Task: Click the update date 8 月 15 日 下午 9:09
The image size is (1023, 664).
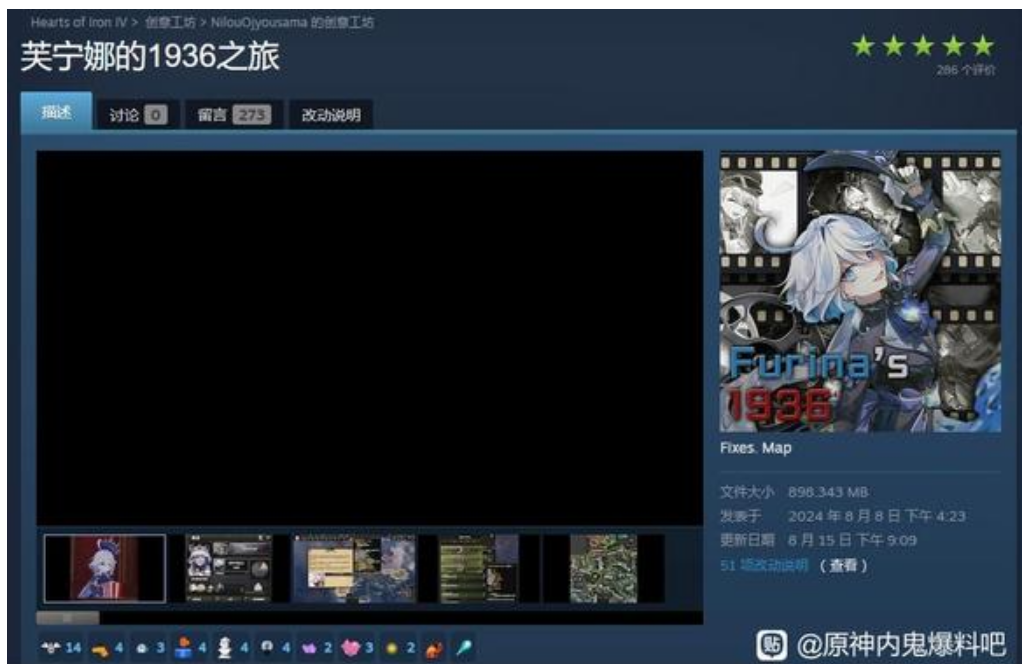Action: tap(851, 540)
